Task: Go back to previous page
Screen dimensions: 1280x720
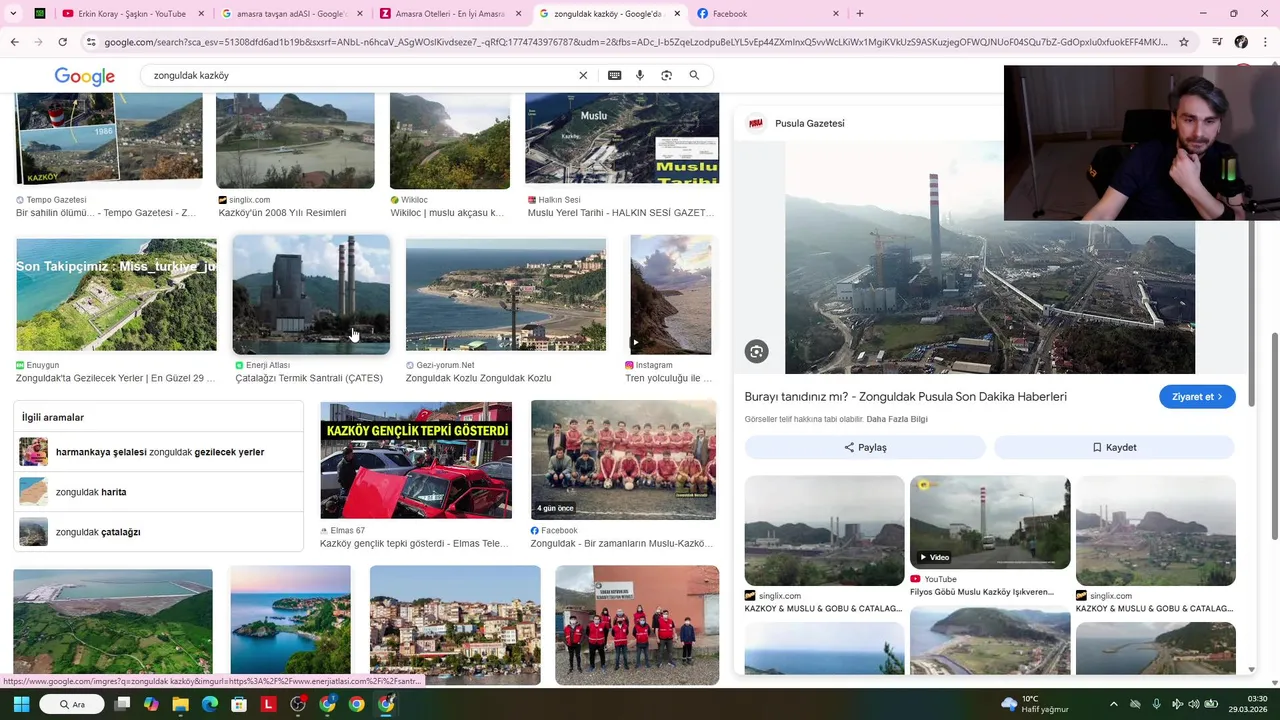Action: tap(14, 42)
